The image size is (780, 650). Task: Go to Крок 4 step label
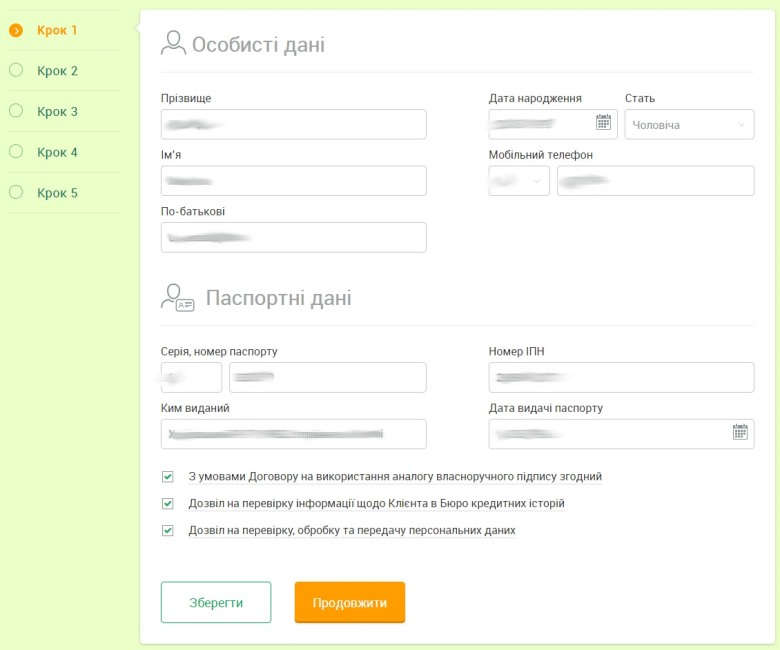(57, 152)
